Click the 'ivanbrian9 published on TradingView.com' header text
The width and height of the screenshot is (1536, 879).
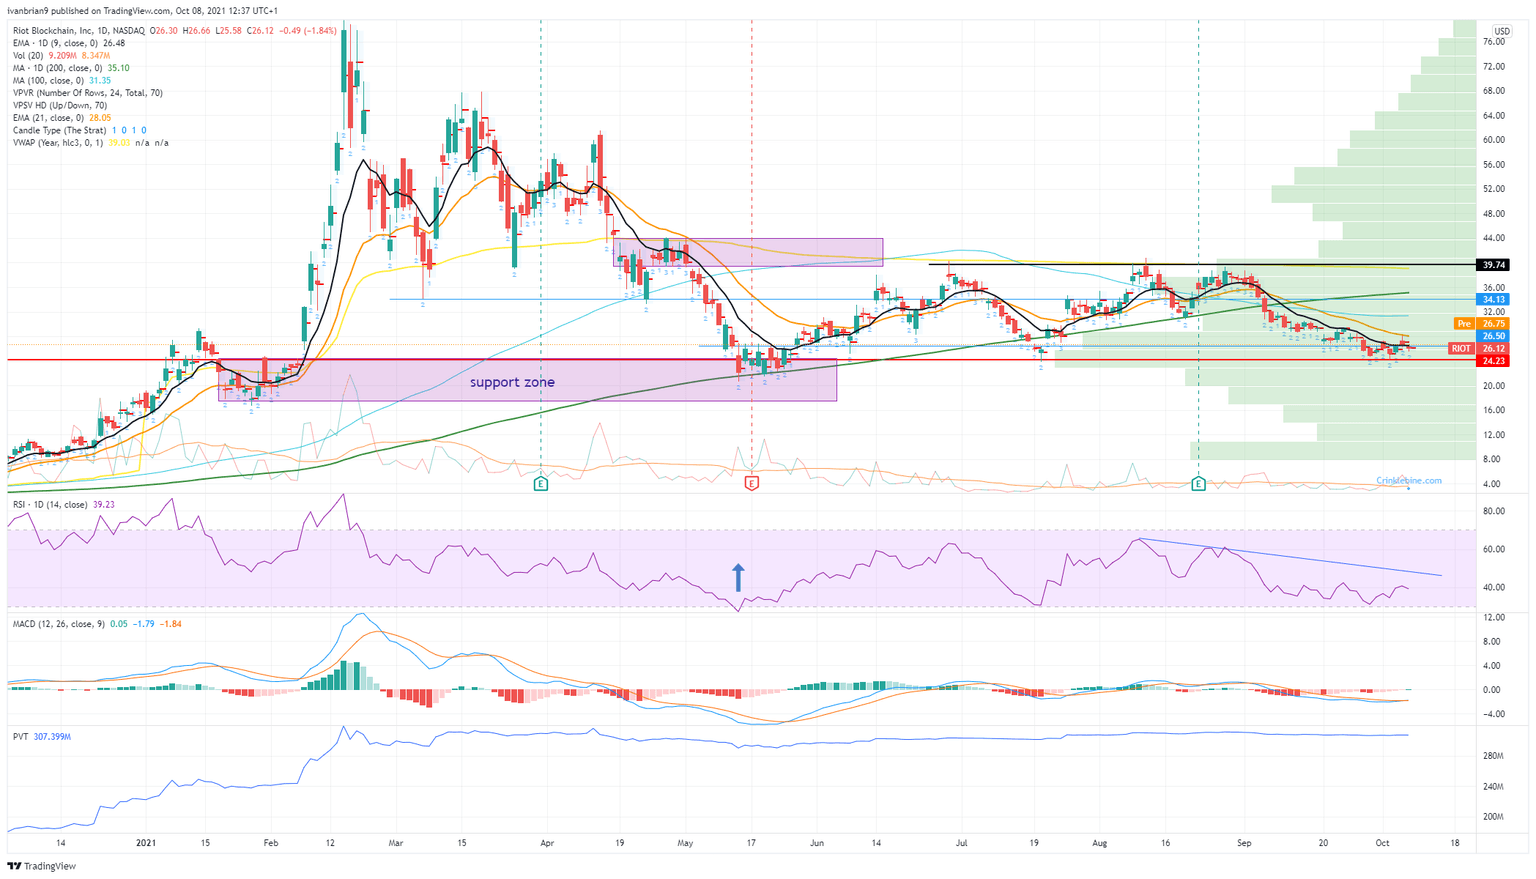[88, 11]
